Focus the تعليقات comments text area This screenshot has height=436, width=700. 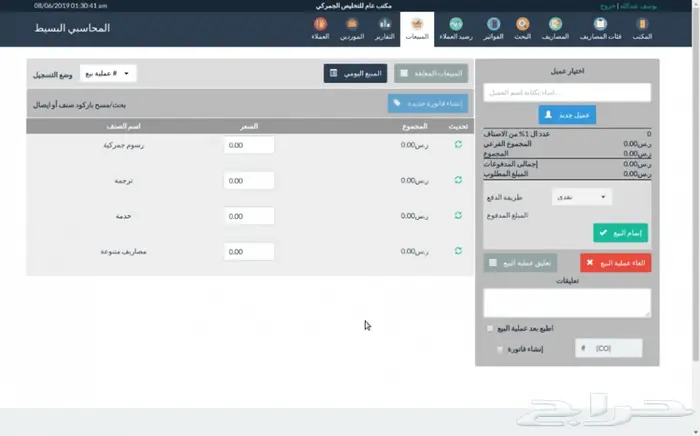pos(567,303)
